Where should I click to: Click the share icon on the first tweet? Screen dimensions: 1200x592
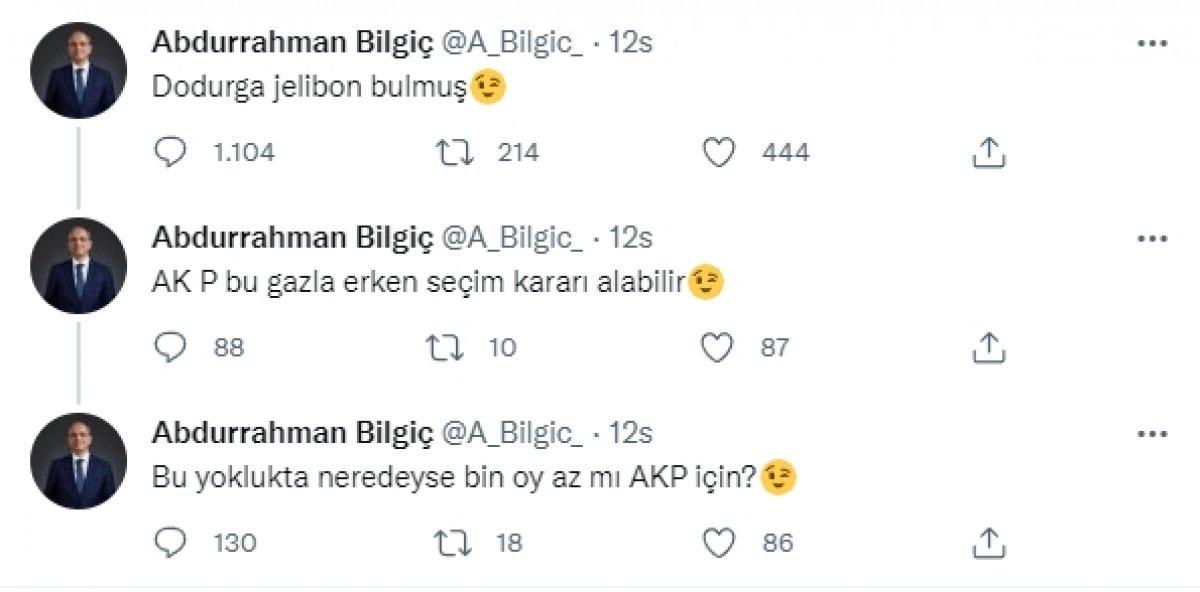991,153
